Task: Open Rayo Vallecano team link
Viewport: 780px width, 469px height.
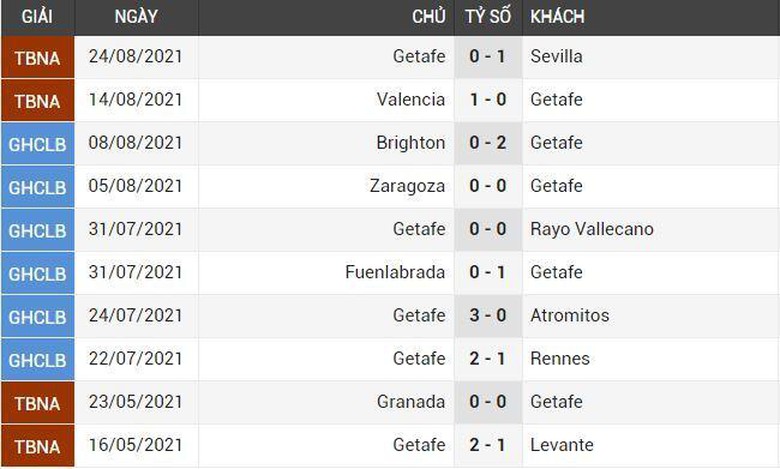Action: 592,229
